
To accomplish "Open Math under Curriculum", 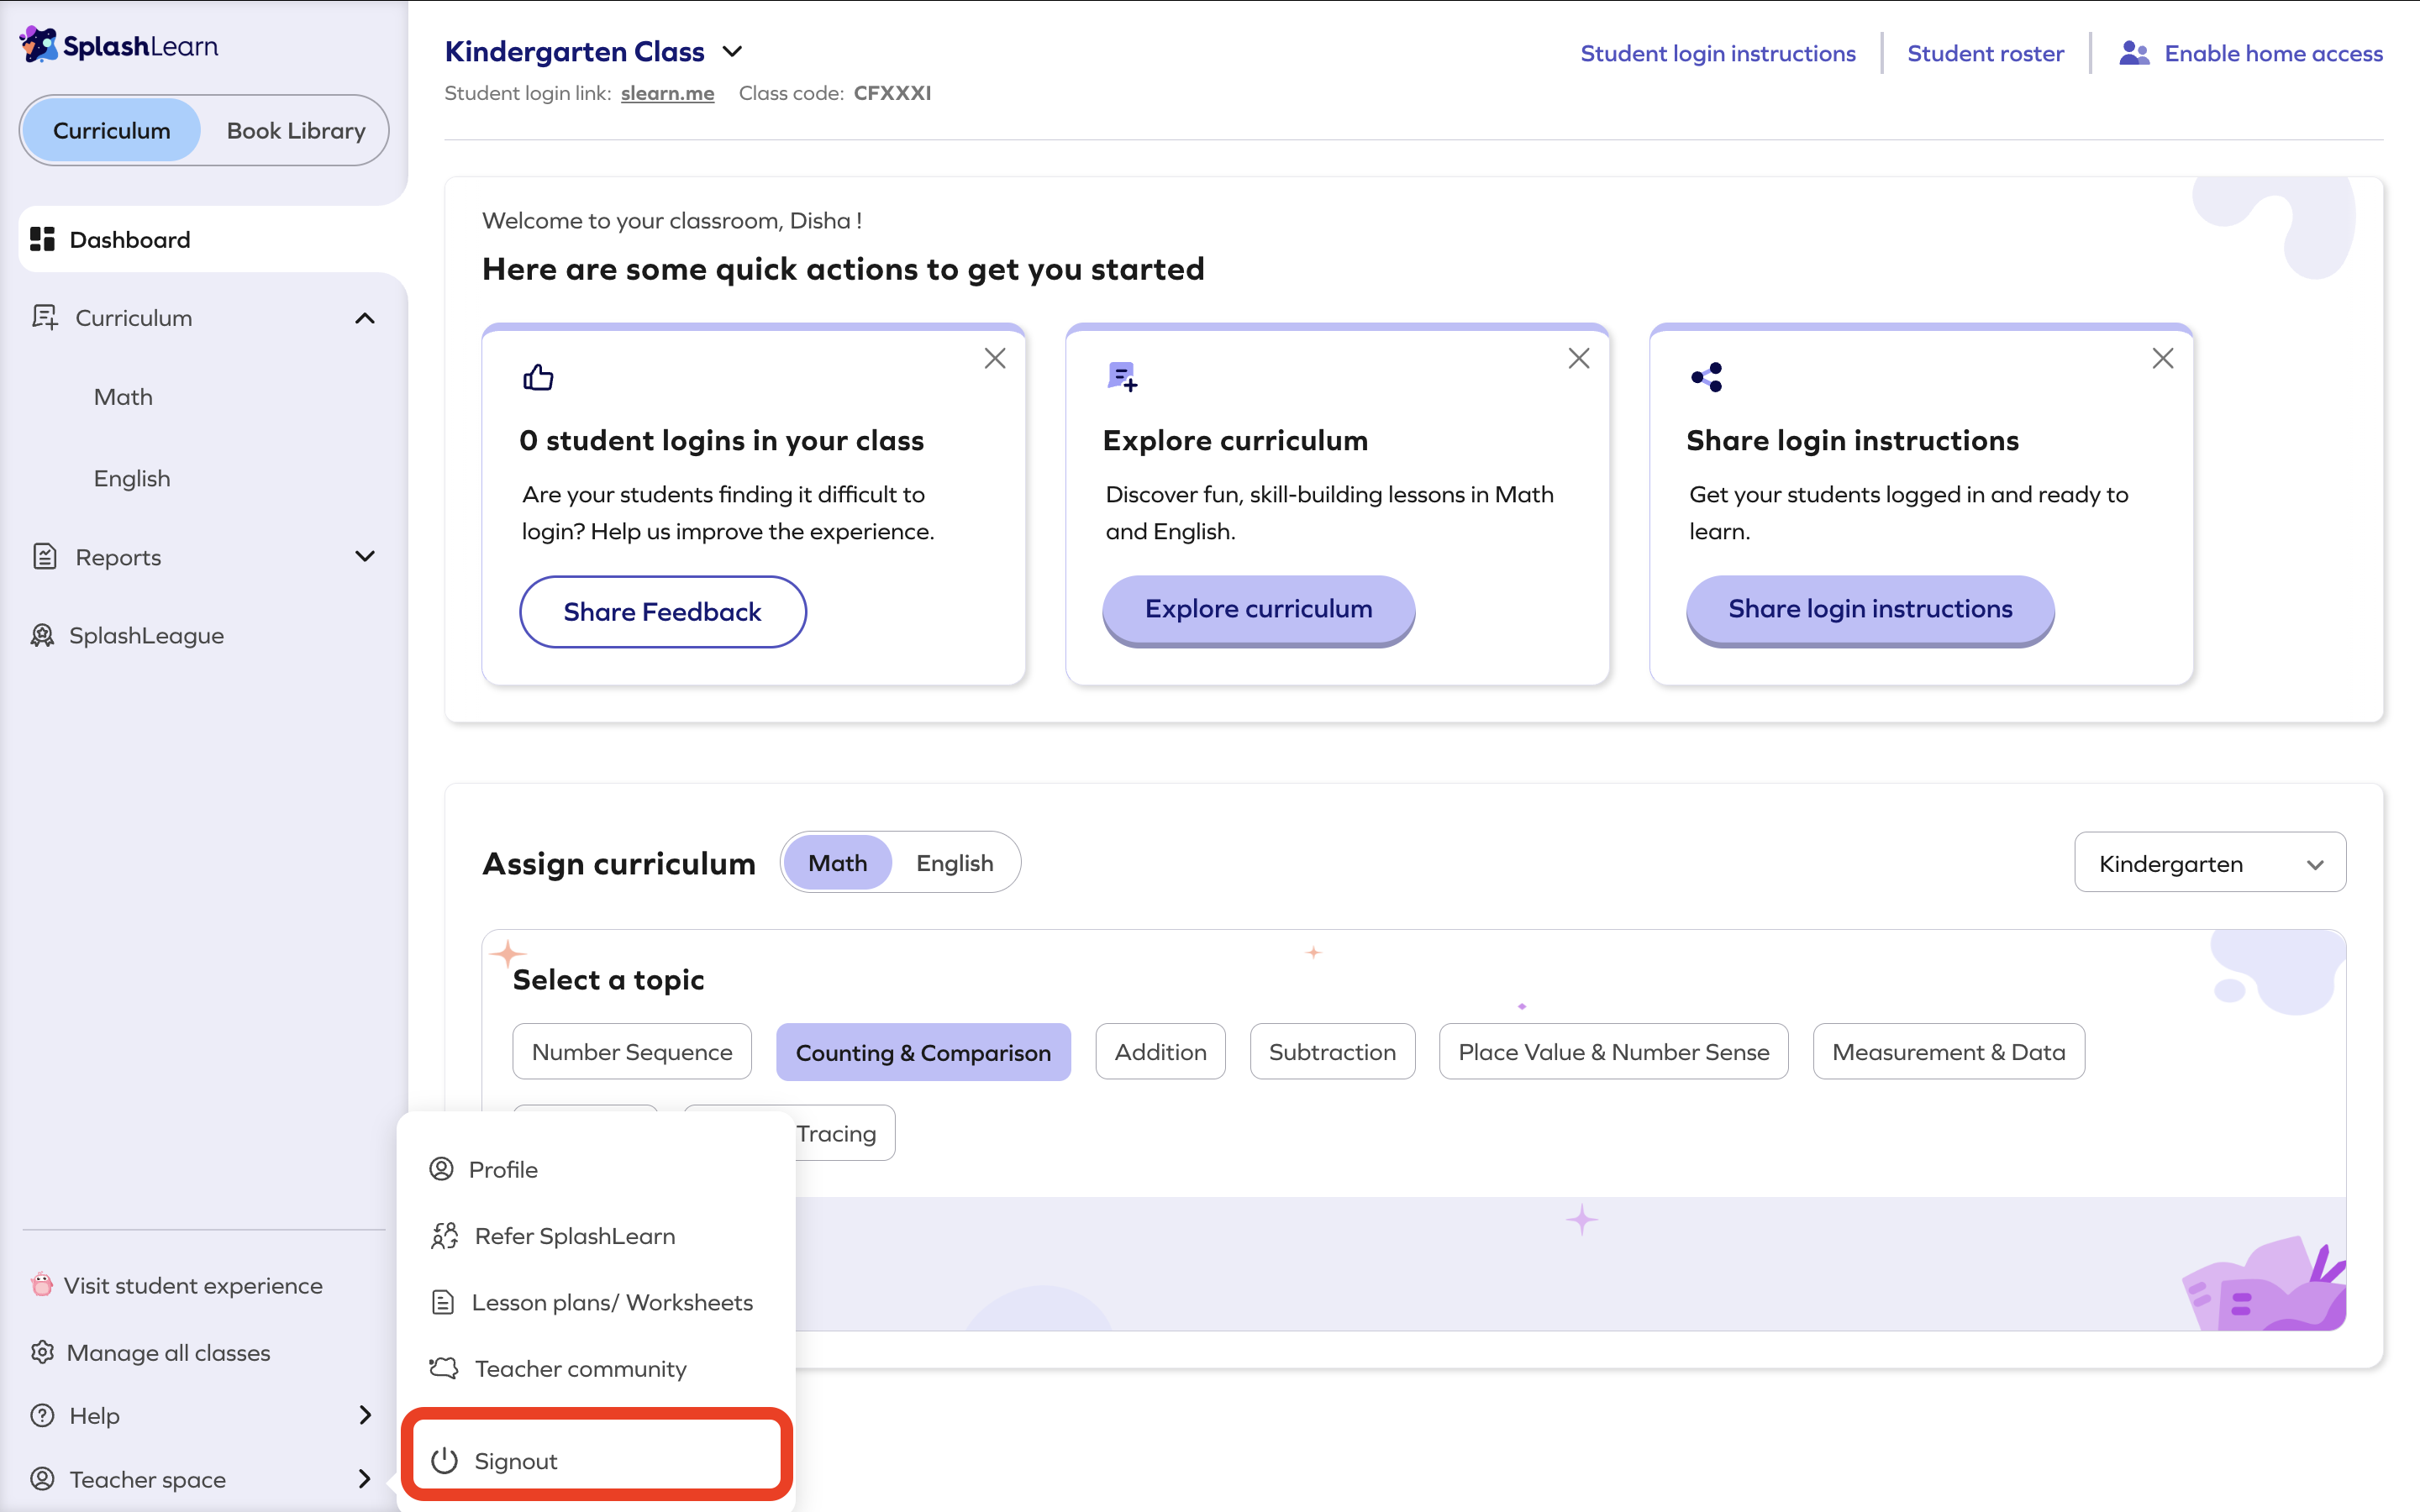I will coord(123,397).
